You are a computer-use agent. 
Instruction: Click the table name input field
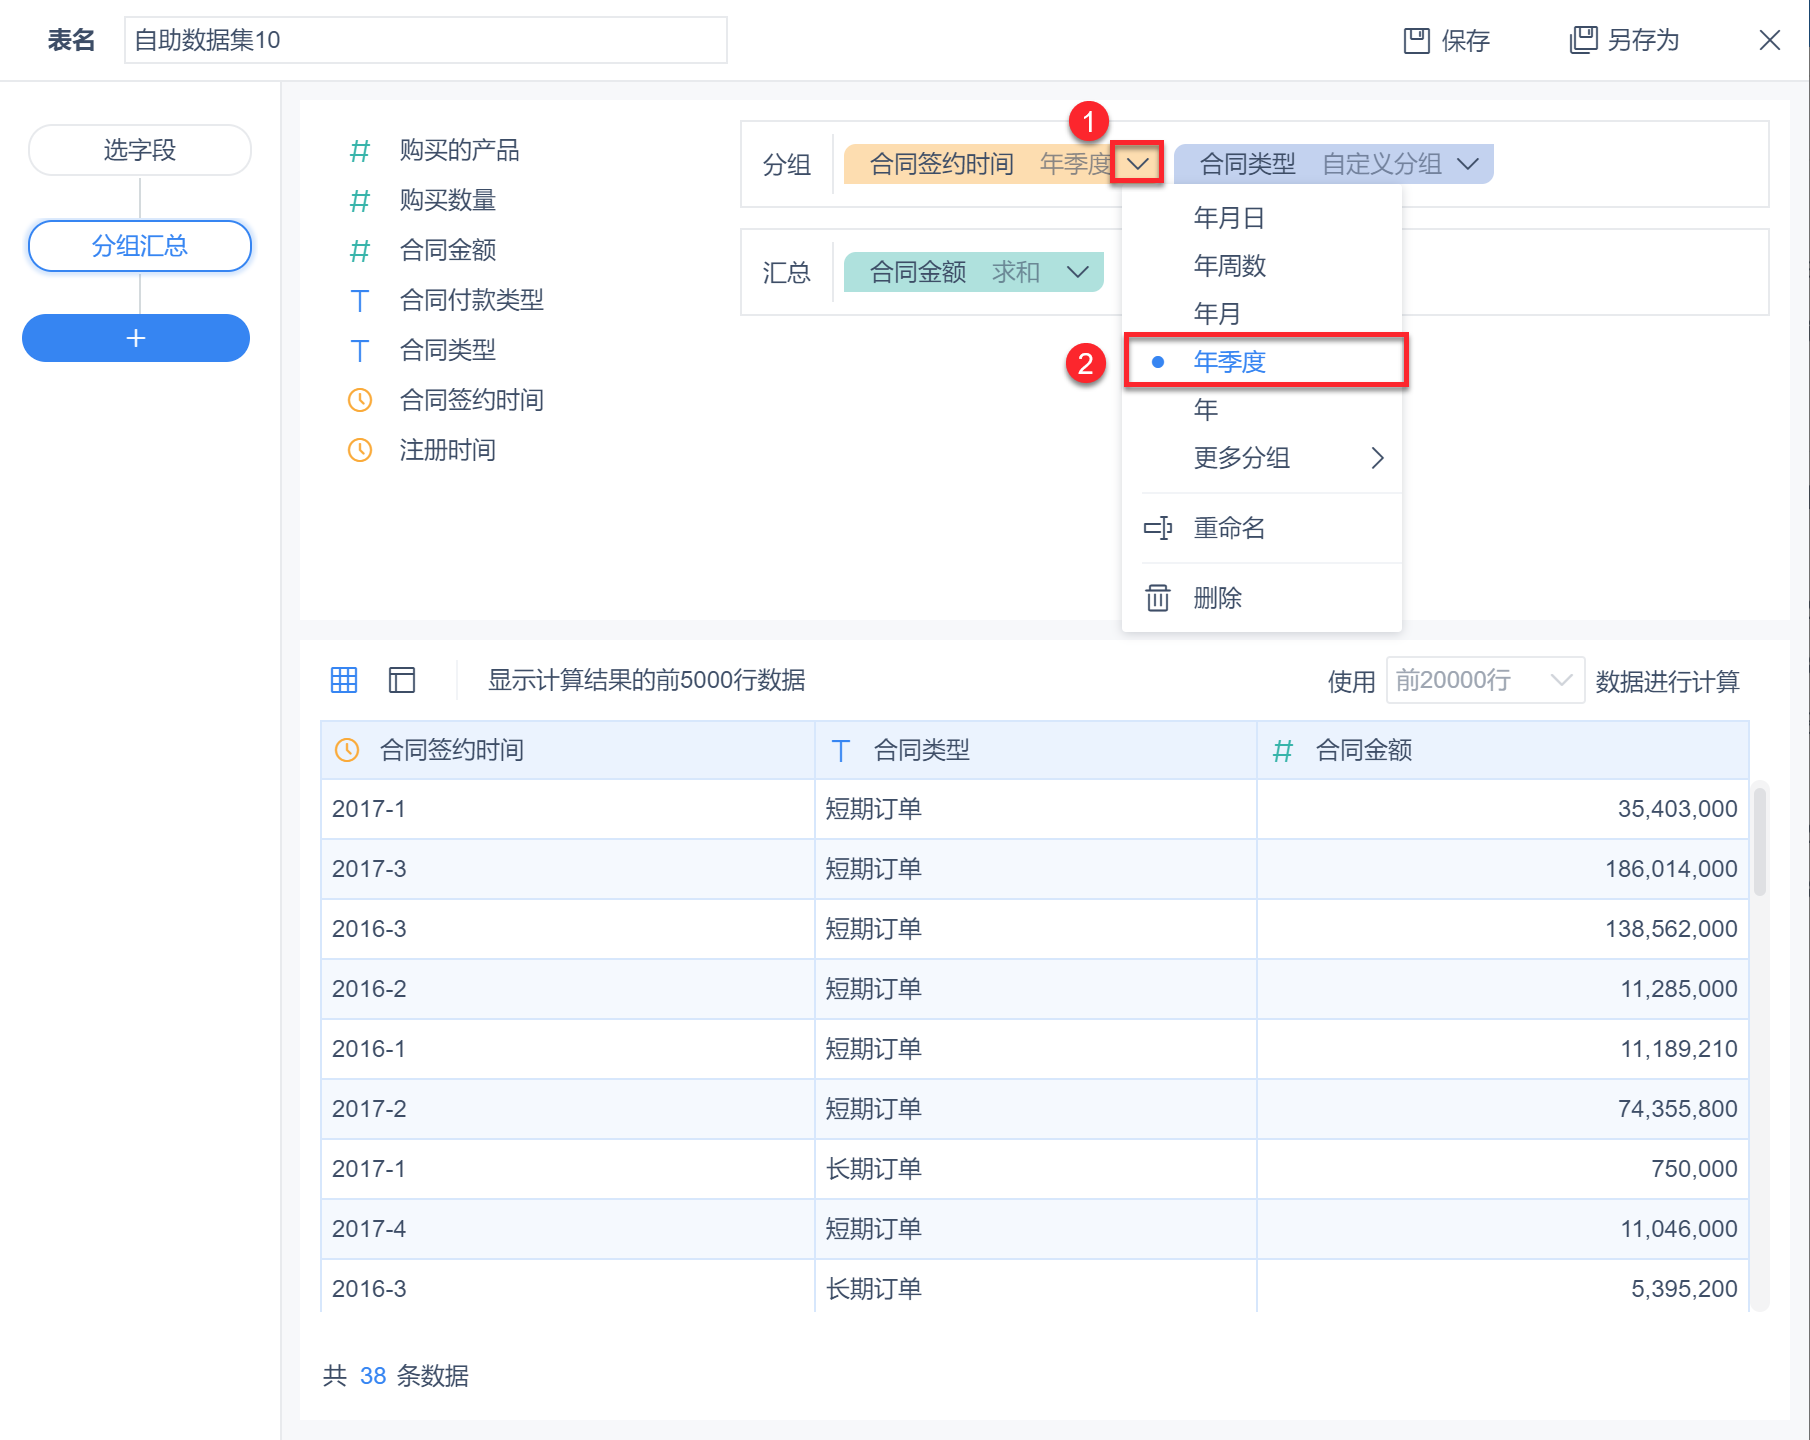(x=426, y=40)
